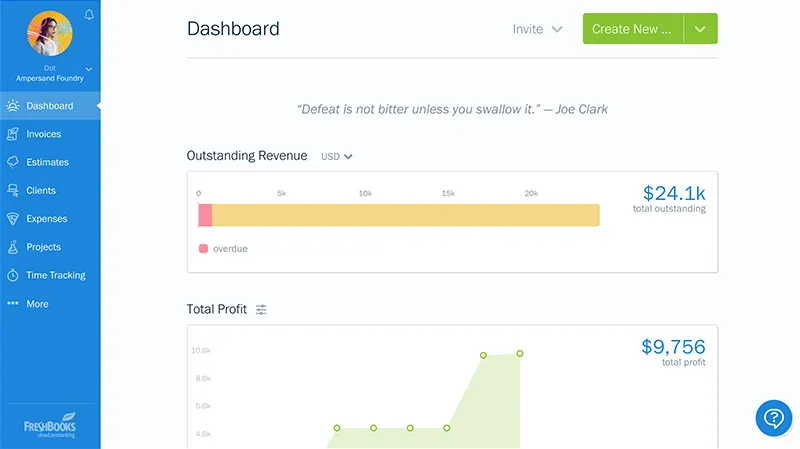
Task: Click the notification bell icon
Action: pyautogui.click(x=90, y=14)
